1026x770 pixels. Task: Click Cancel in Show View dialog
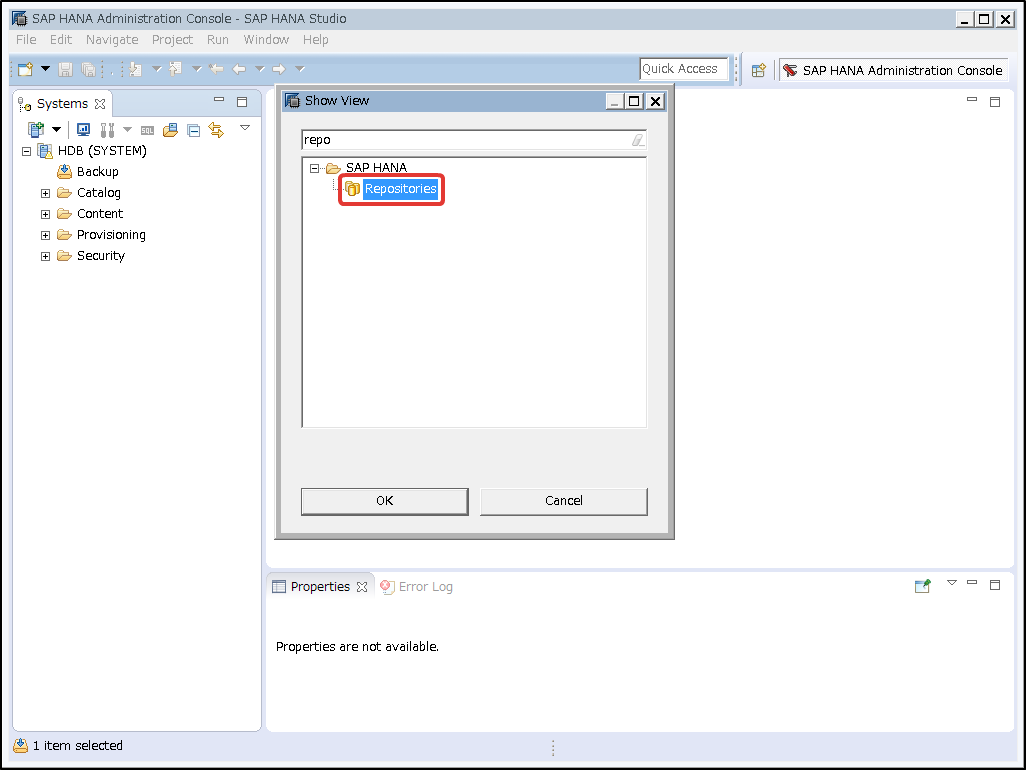point(564,501)
